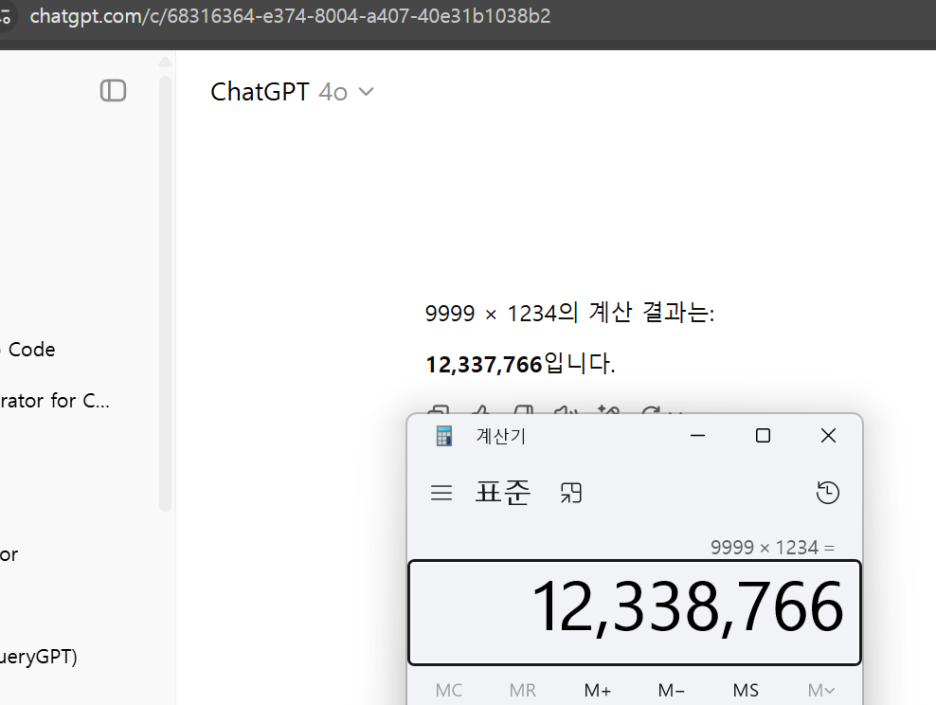Click the browser URL address bar
Screen dimensions: 936x705
[x=290, y=16]
